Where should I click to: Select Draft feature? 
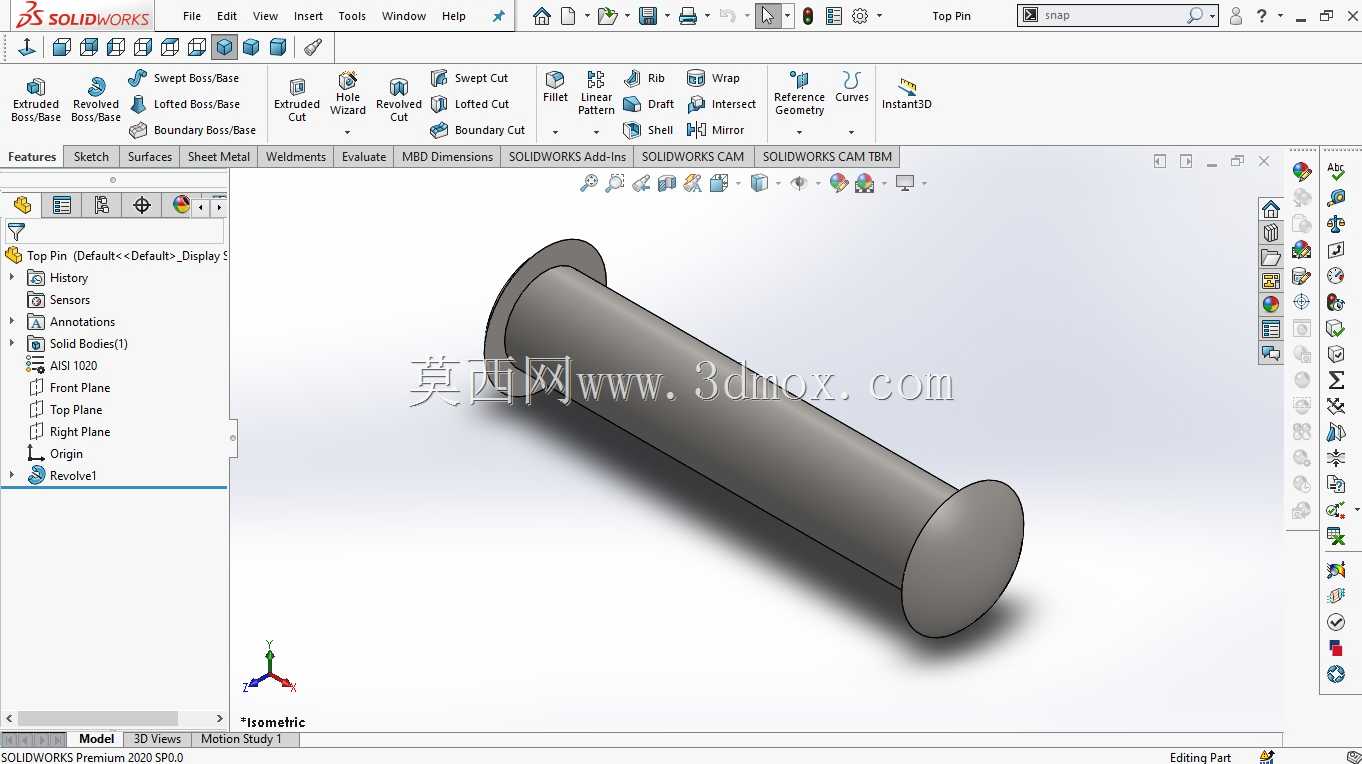coord(648,104)
